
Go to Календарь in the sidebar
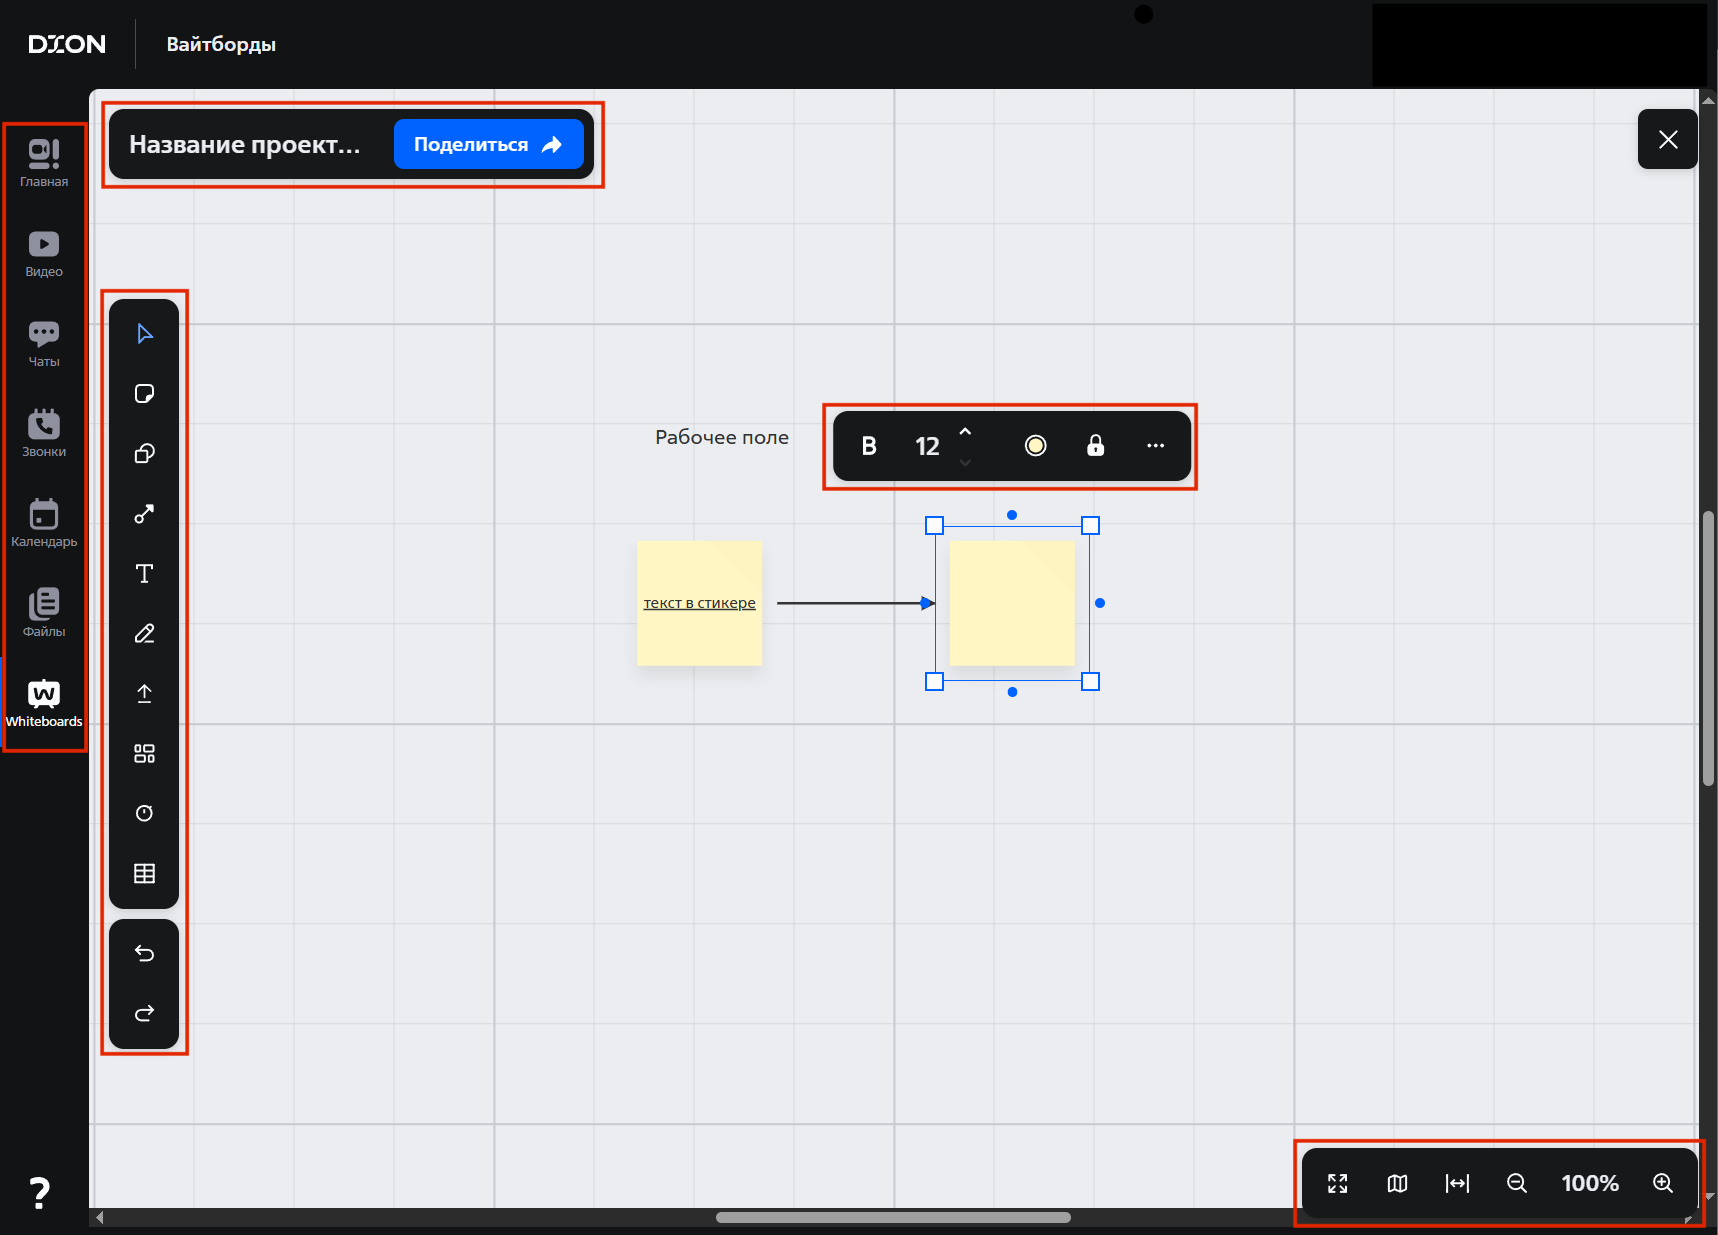(44, 524)
